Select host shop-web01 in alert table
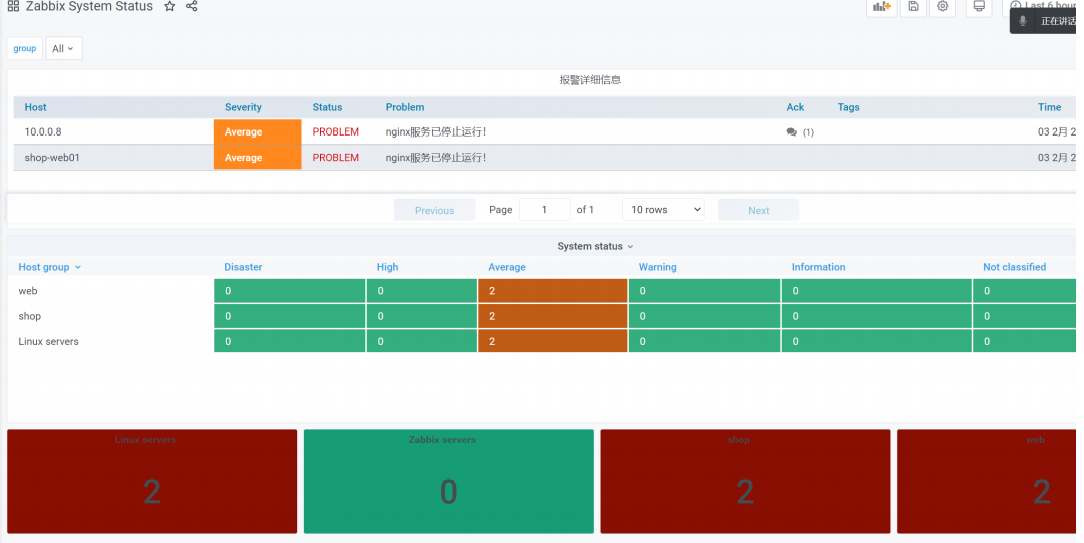The width and height of the screenshot is (1084, 543). pyautogui.click(x=52, y=158)
